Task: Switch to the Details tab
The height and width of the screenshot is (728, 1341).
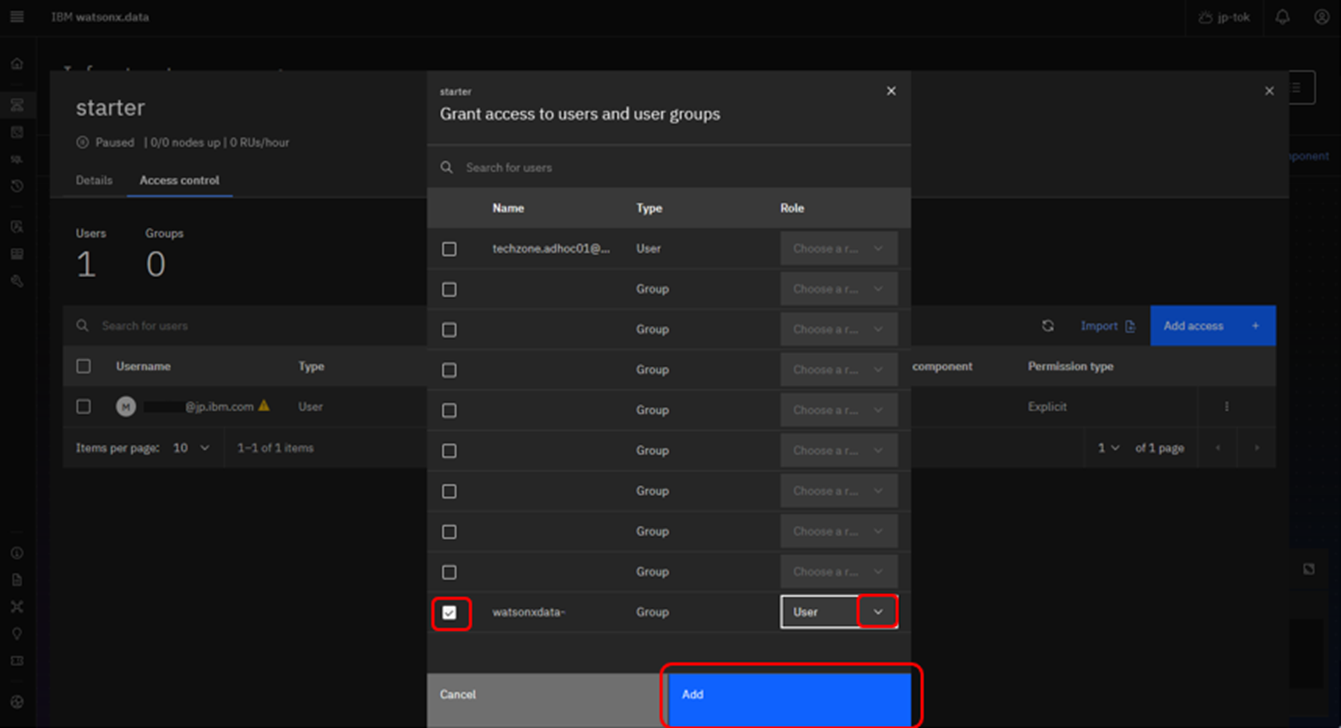Action: coord(94,180)
